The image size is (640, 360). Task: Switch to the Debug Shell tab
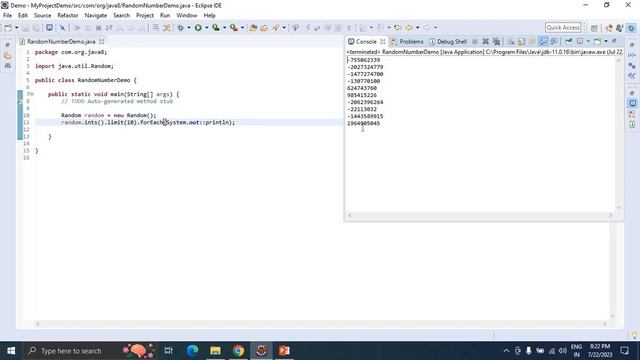(448, 42)
